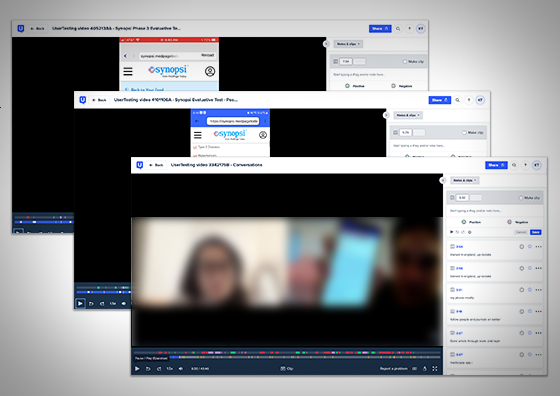This screenshot has height=396, width=560.
Task: Toggle captions in the Conversations player
Action: click(414, 369)
